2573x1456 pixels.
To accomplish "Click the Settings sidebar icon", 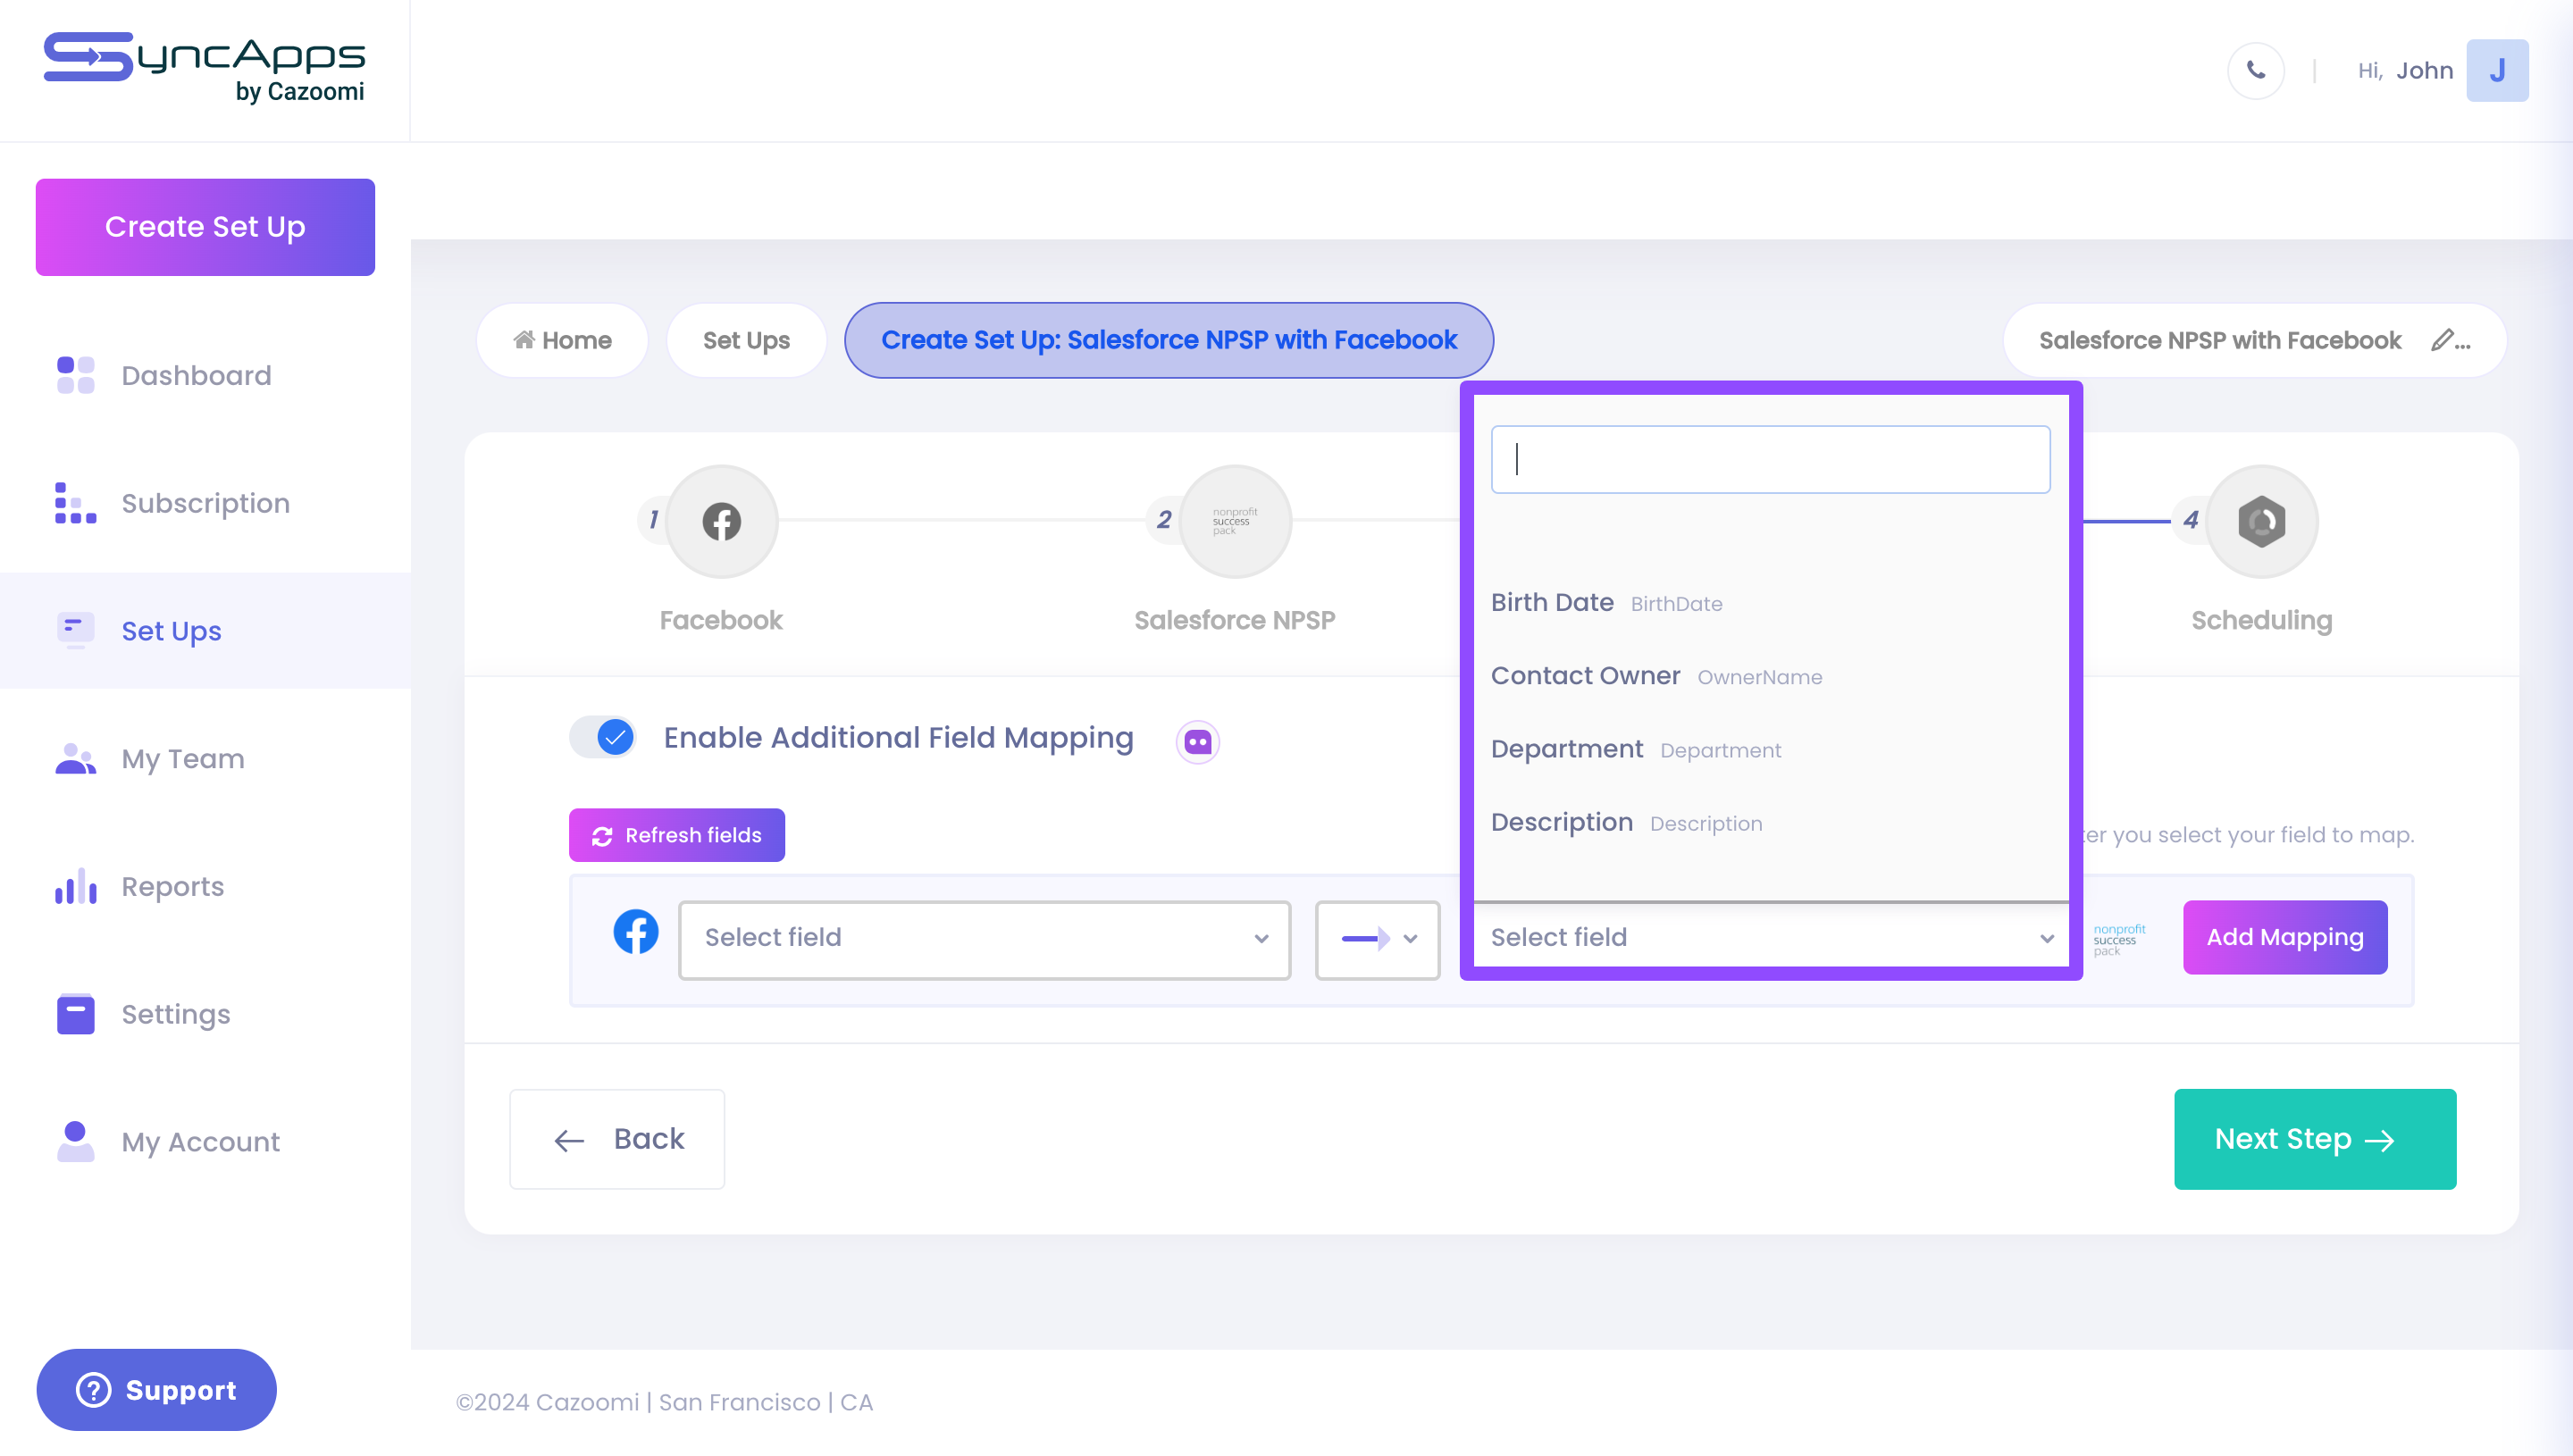I will click(75, 1014).
